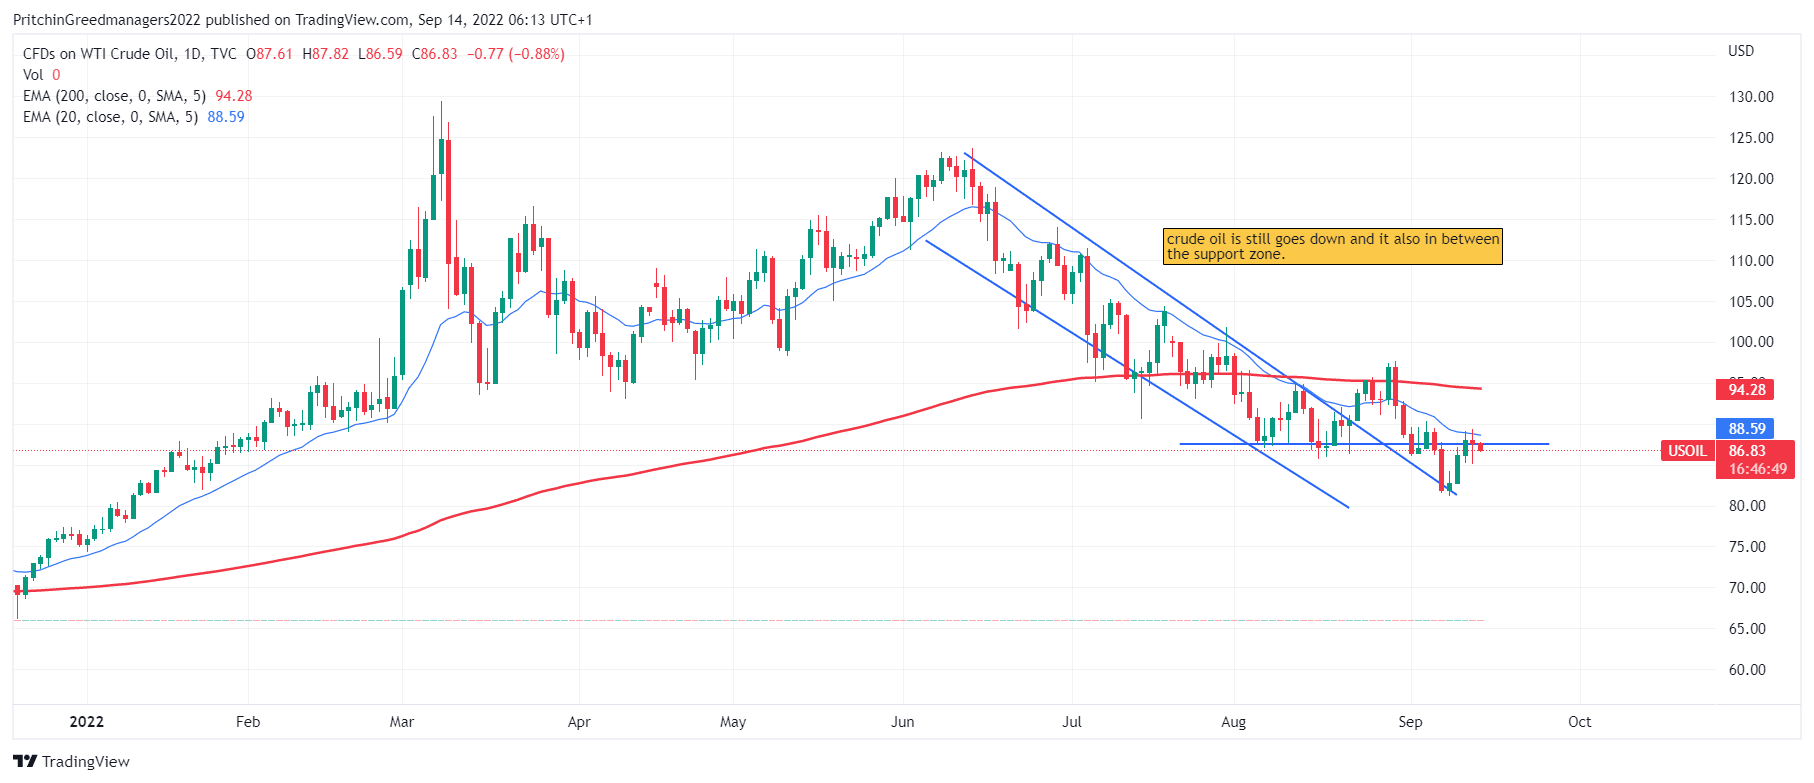Click the 75.00 price axis label
Image resolution: width=1814 pixels, height=783 pixels.
[1747, 547]
